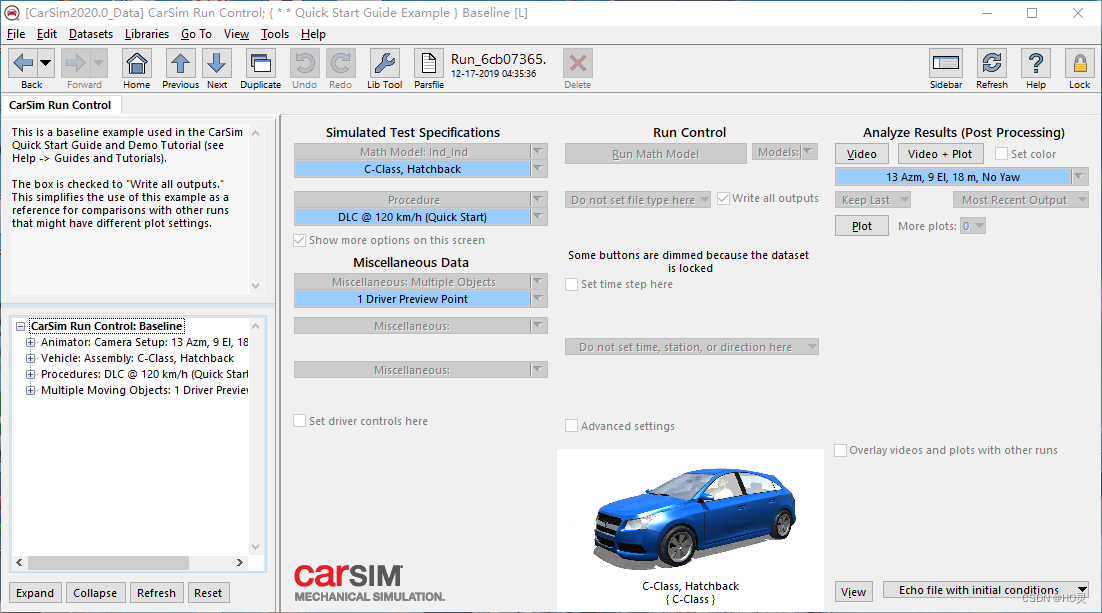Open the View menu
Image resolution: width=1102 pixels, height=613 pixels.
(236, 34)
